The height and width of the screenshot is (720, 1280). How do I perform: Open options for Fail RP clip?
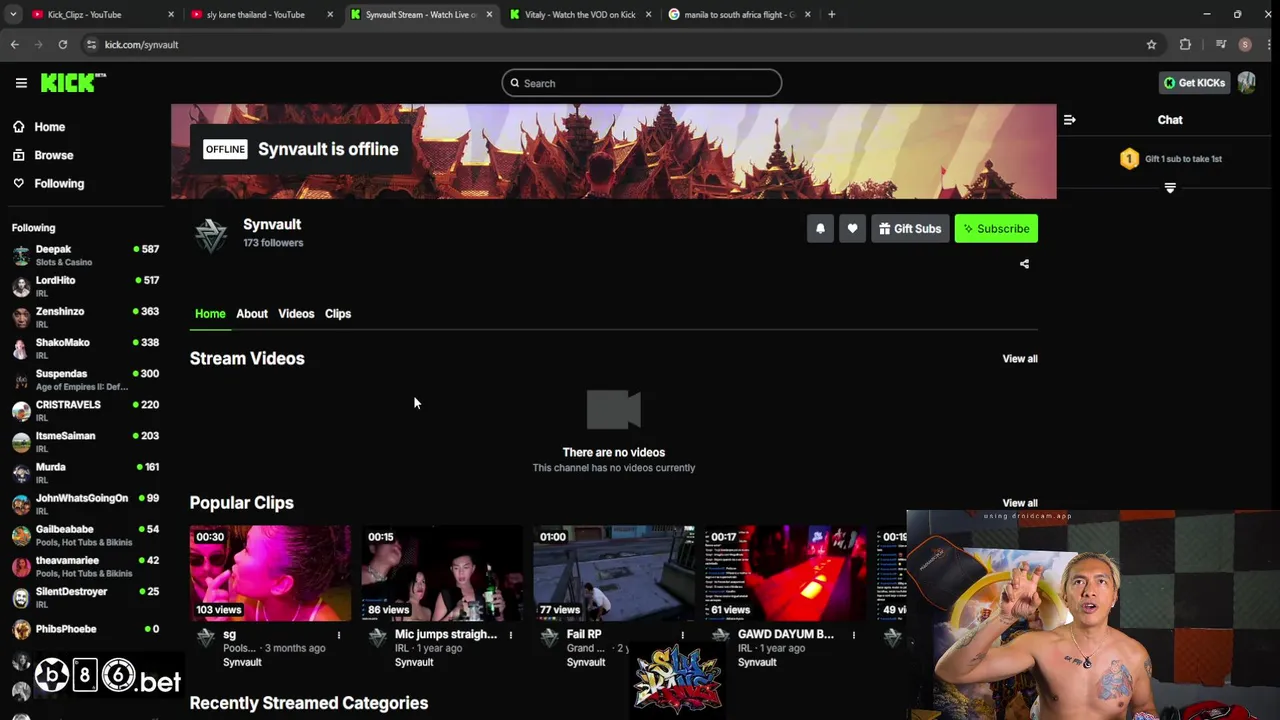tap(682, 635)
